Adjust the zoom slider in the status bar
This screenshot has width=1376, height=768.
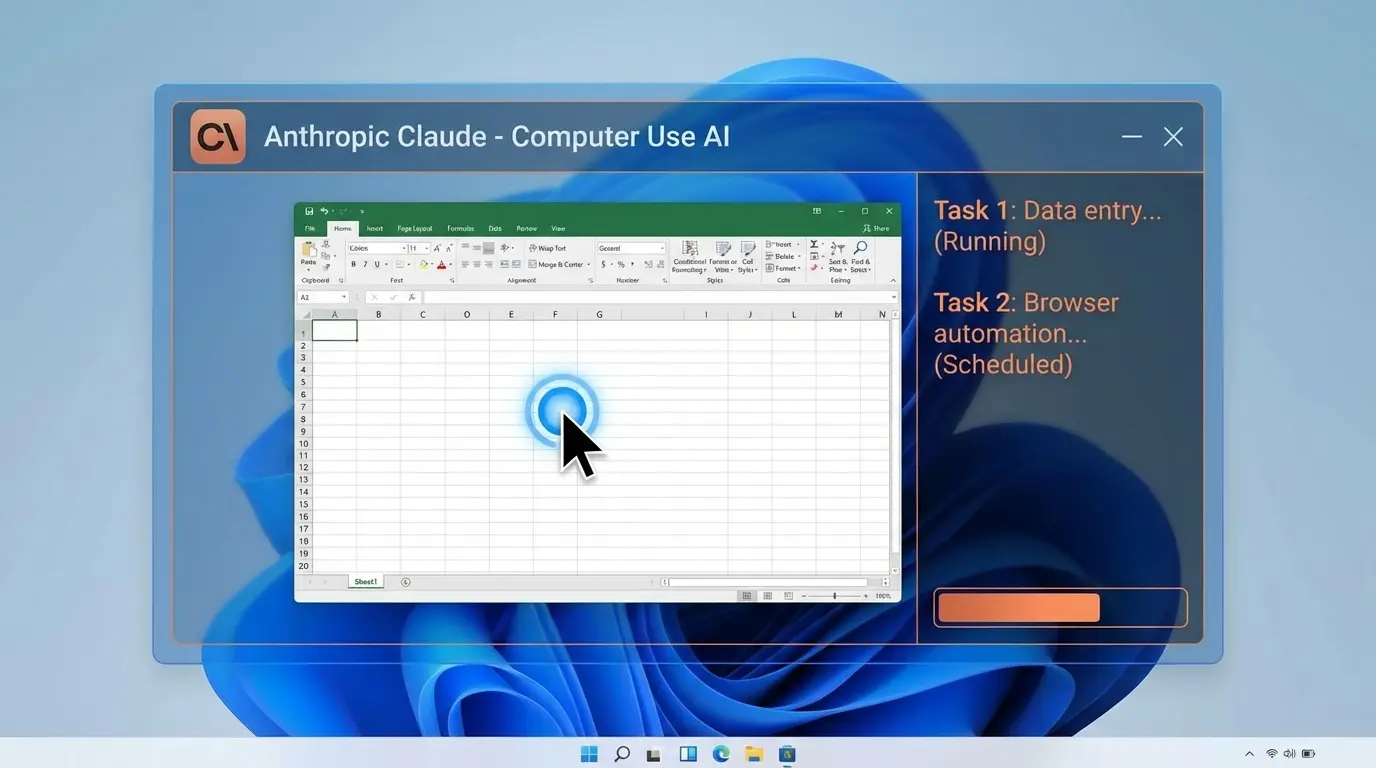pos(834,595)
